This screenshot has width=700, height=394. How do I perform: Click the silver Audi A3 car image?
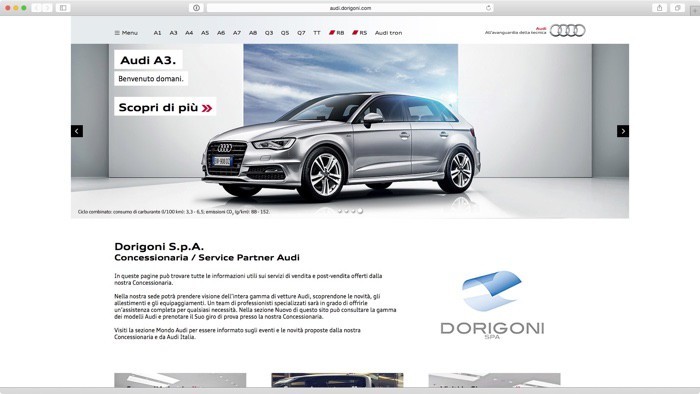pos(342,147)
